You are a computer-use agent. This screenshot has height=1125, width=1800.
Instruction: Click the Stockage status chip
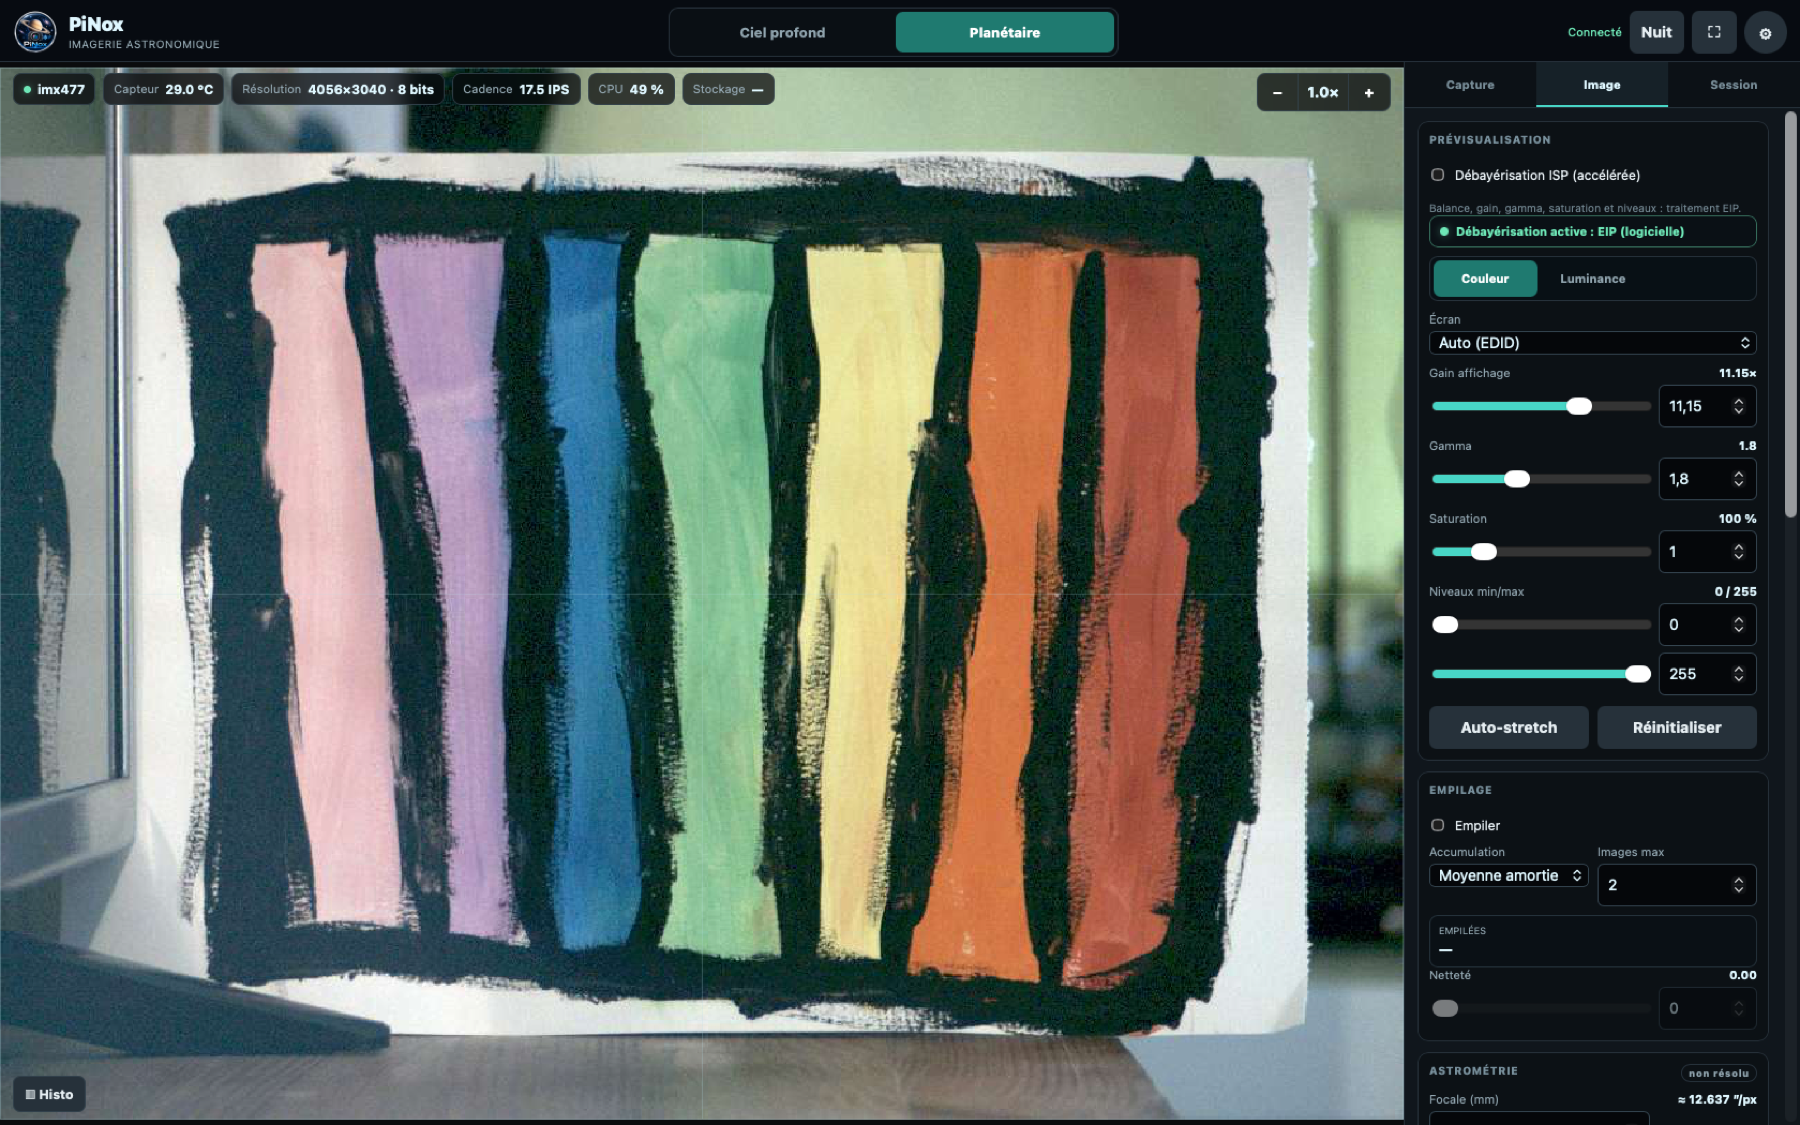point(728,89)
